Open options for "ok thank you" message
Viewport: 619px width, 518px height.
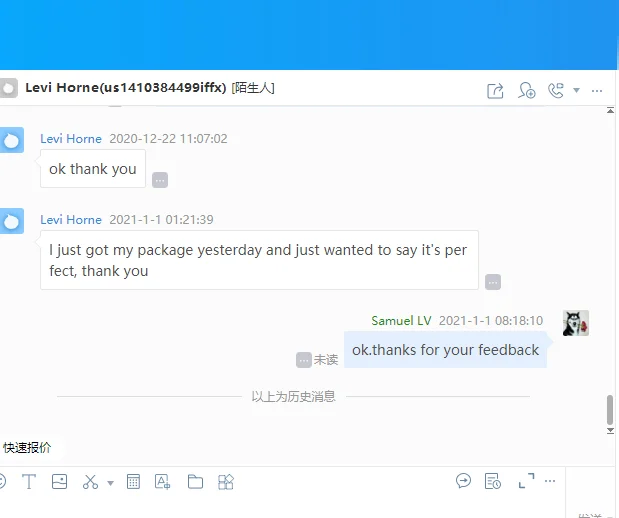tap(160, 180)
